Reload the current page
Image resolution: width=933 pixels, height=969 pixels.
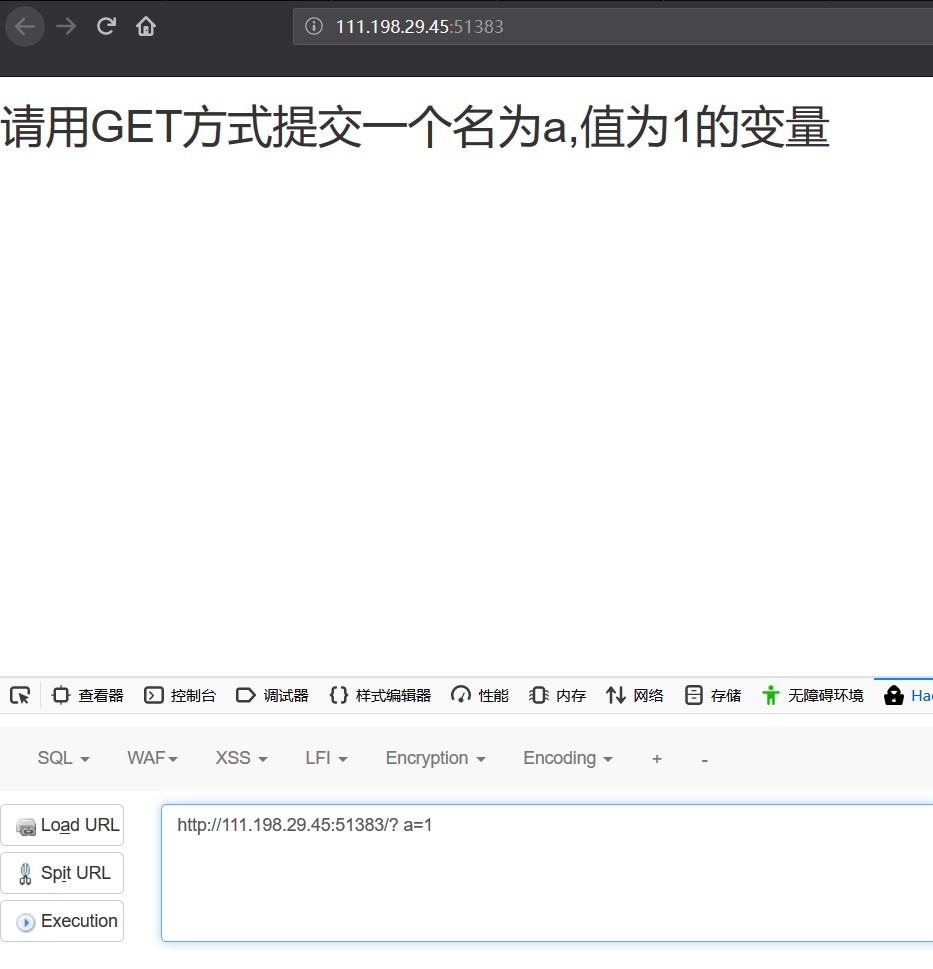click(x=106, y=26)
